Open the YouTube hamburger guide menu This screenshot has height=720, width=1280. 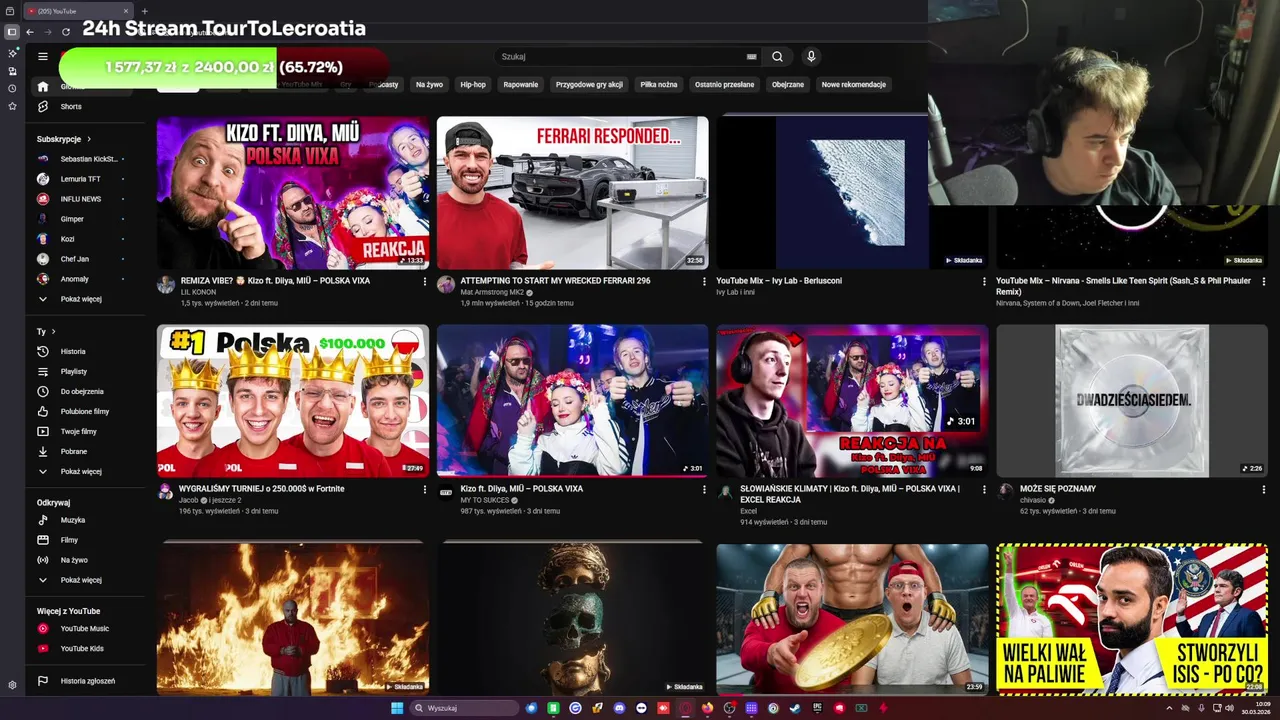click(x=43, y=57)
